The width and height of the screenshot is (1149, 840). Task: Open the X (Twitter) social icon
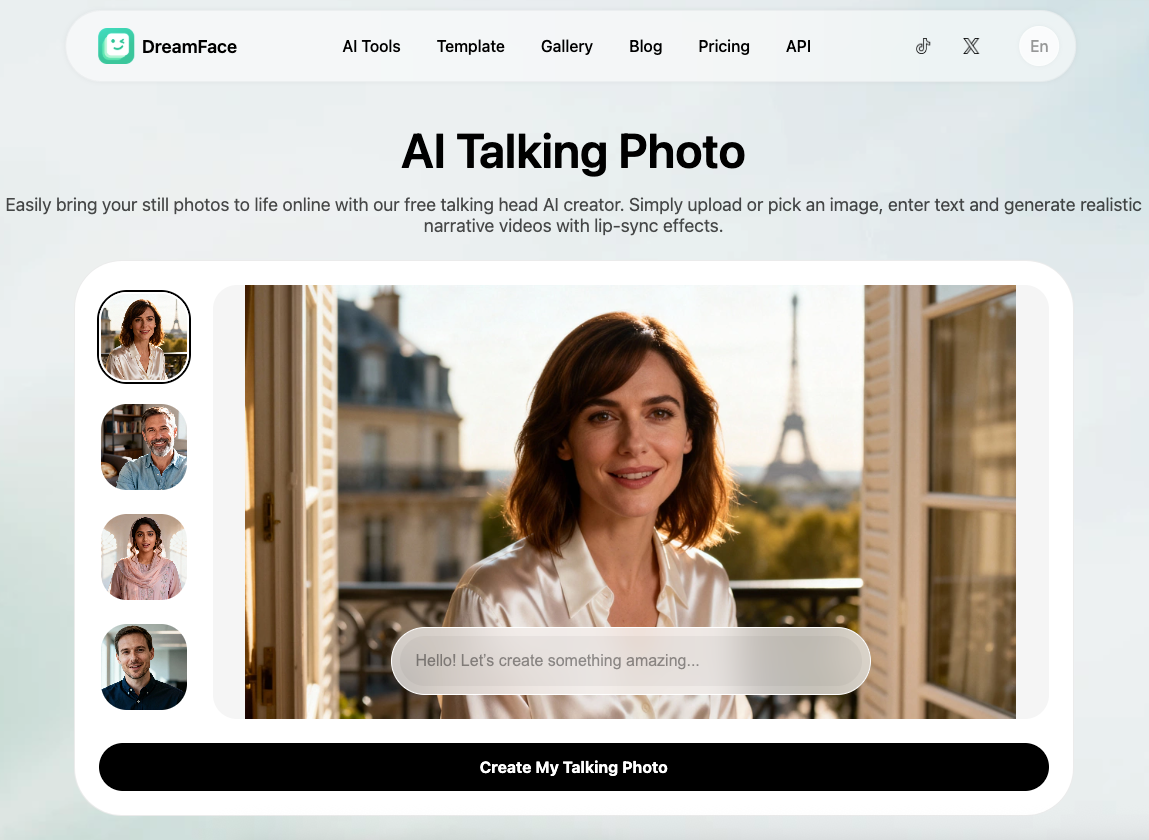pos(971,46)
